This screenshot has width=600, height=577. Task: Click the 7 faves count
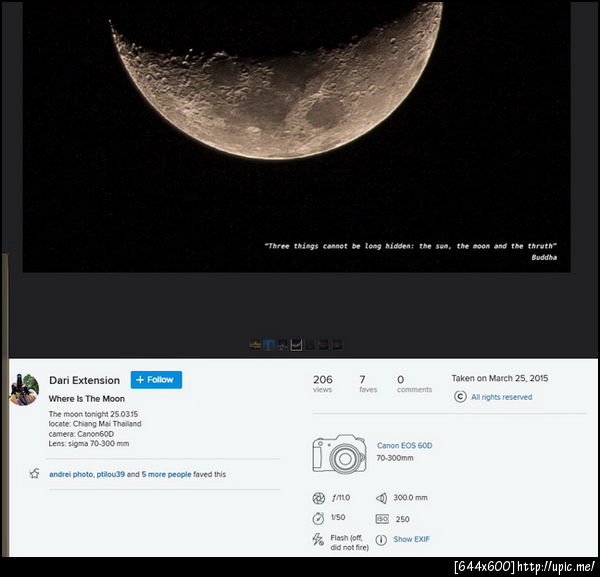point(368,384)
